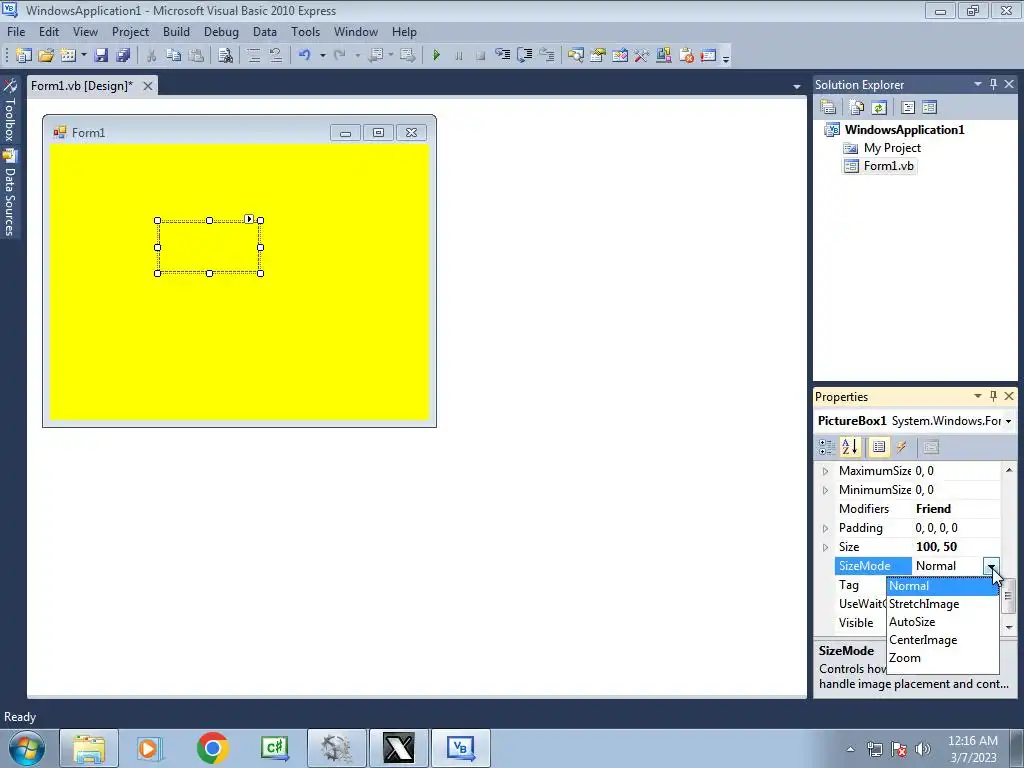
Task: Click the Paste clipboard icon
Action: [195, 56]
